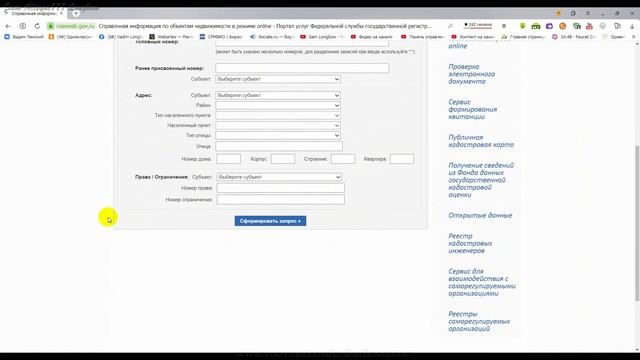
Task: Open the Публичная кадастровая карта link
Action: 481,141
